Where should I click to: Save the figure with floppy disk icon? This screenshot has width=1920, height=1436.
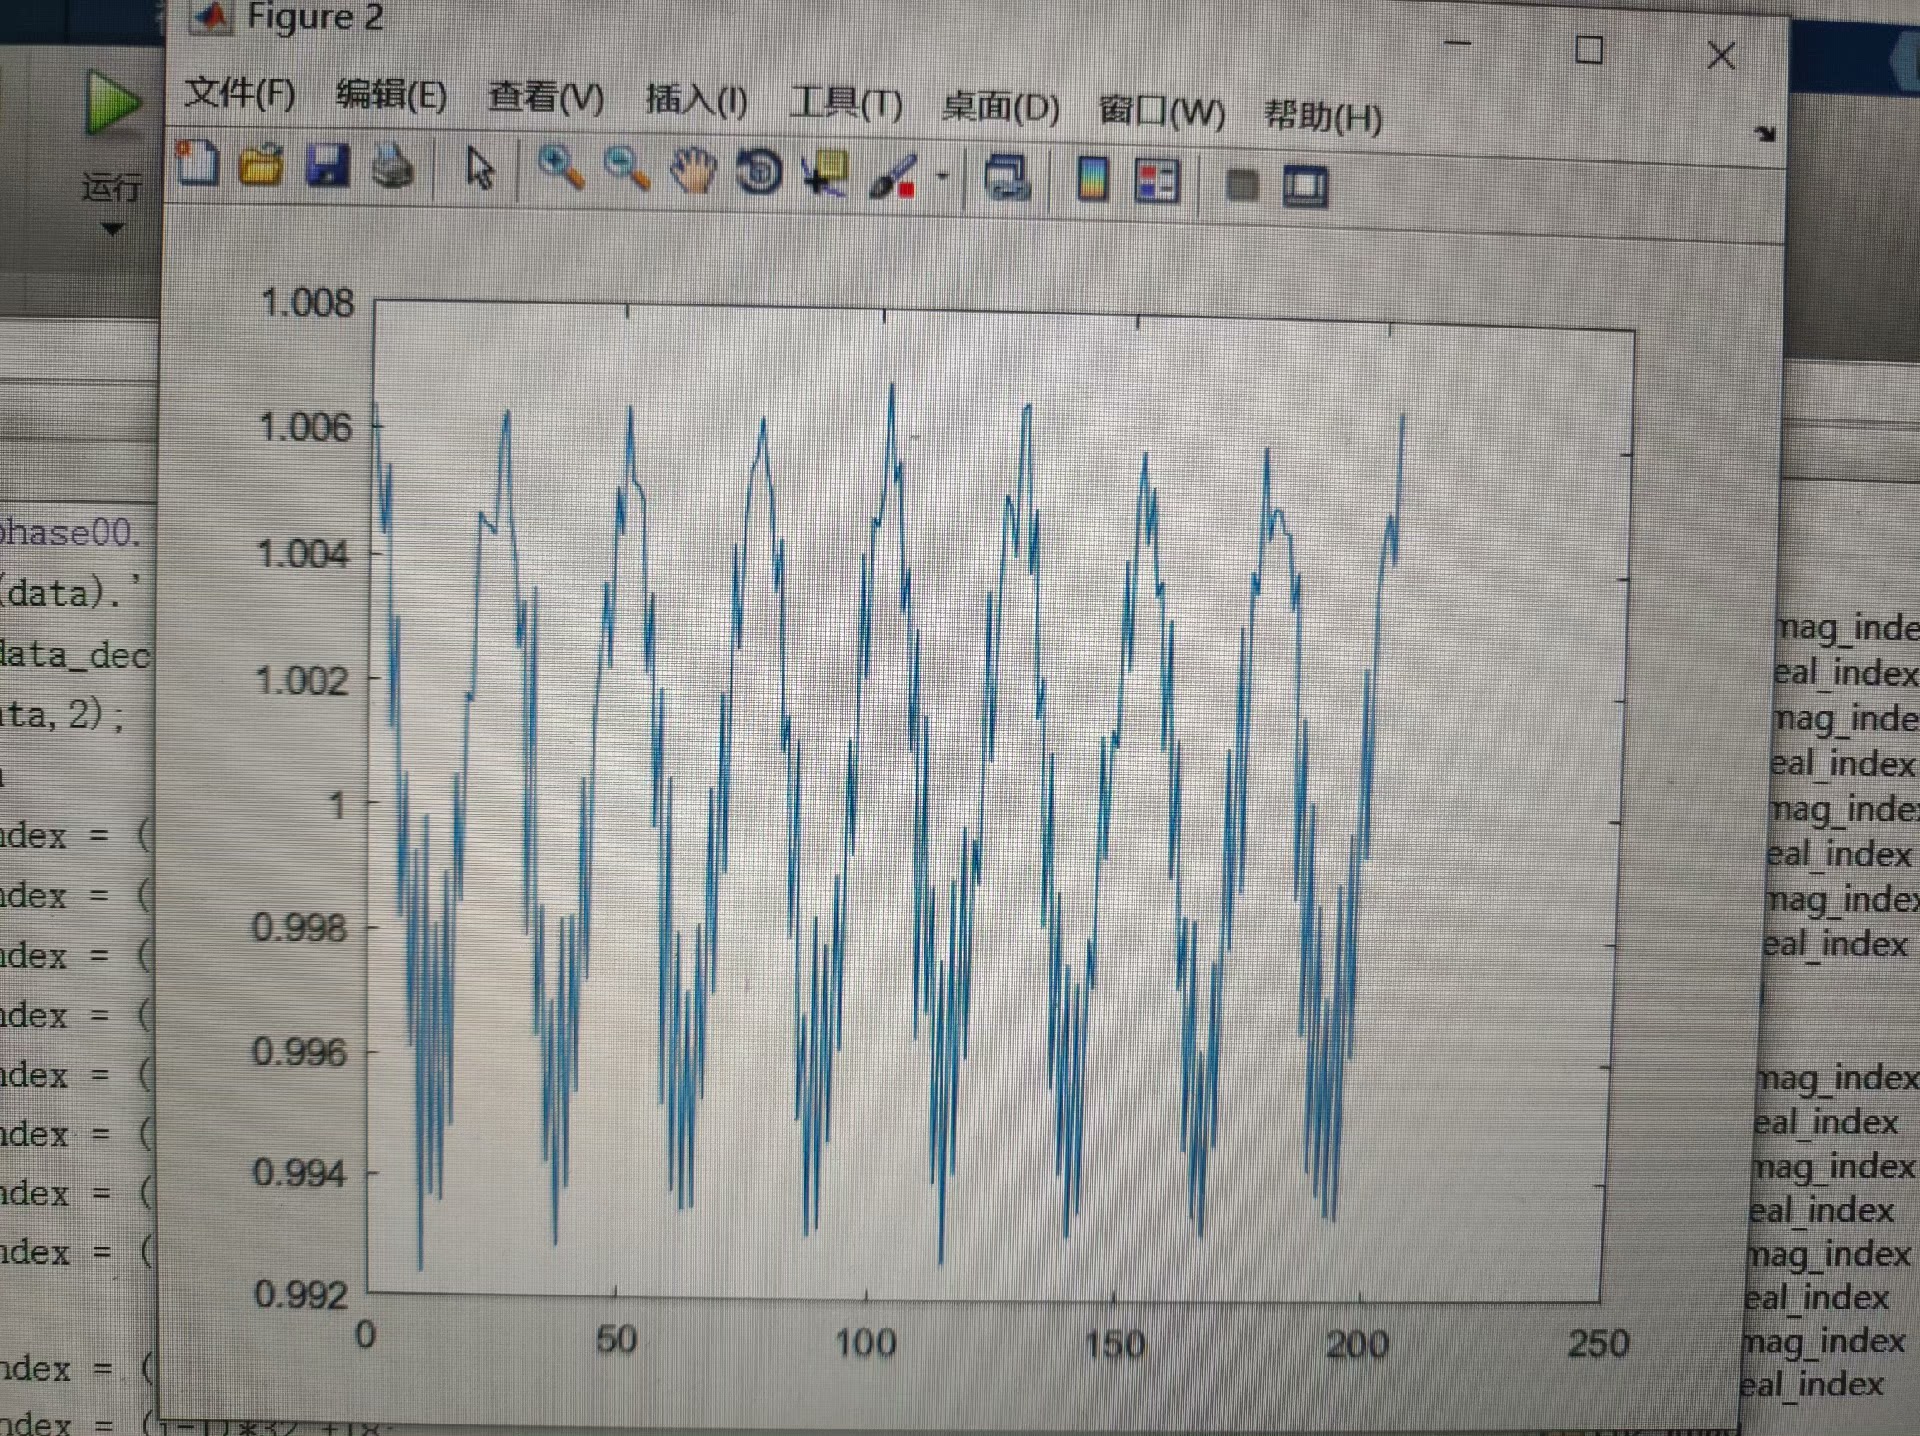327,166
